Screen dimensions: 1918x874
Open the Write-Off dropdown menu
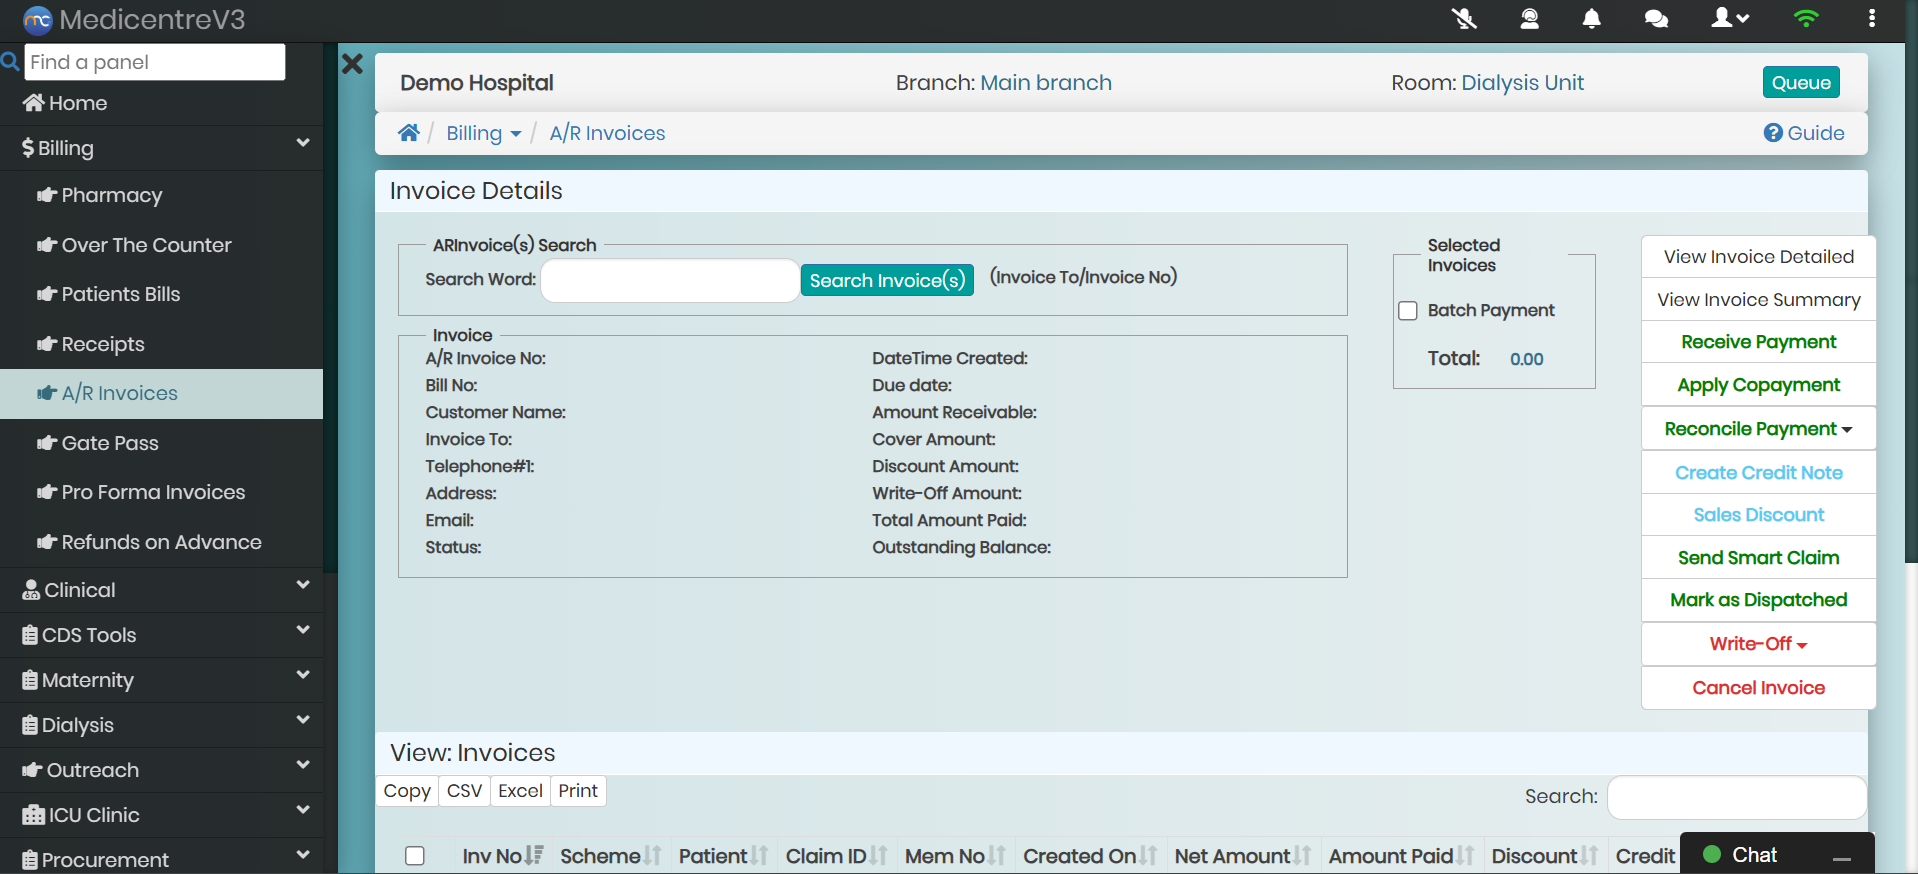(x=1757, y=644)
